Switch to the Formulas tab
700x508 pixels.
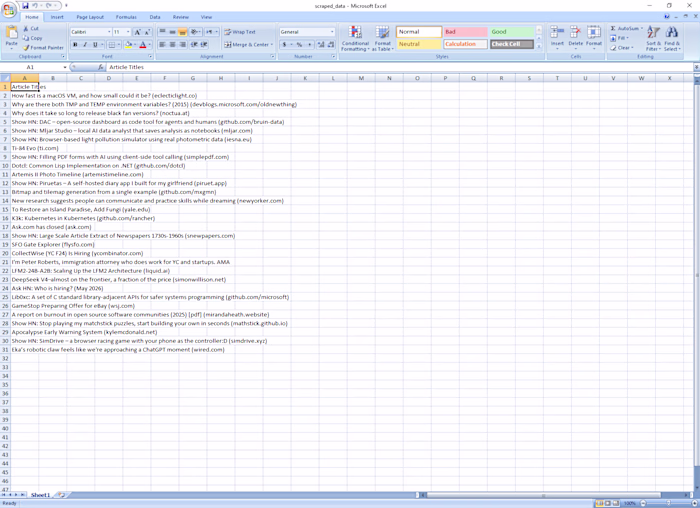coord(126,17)
